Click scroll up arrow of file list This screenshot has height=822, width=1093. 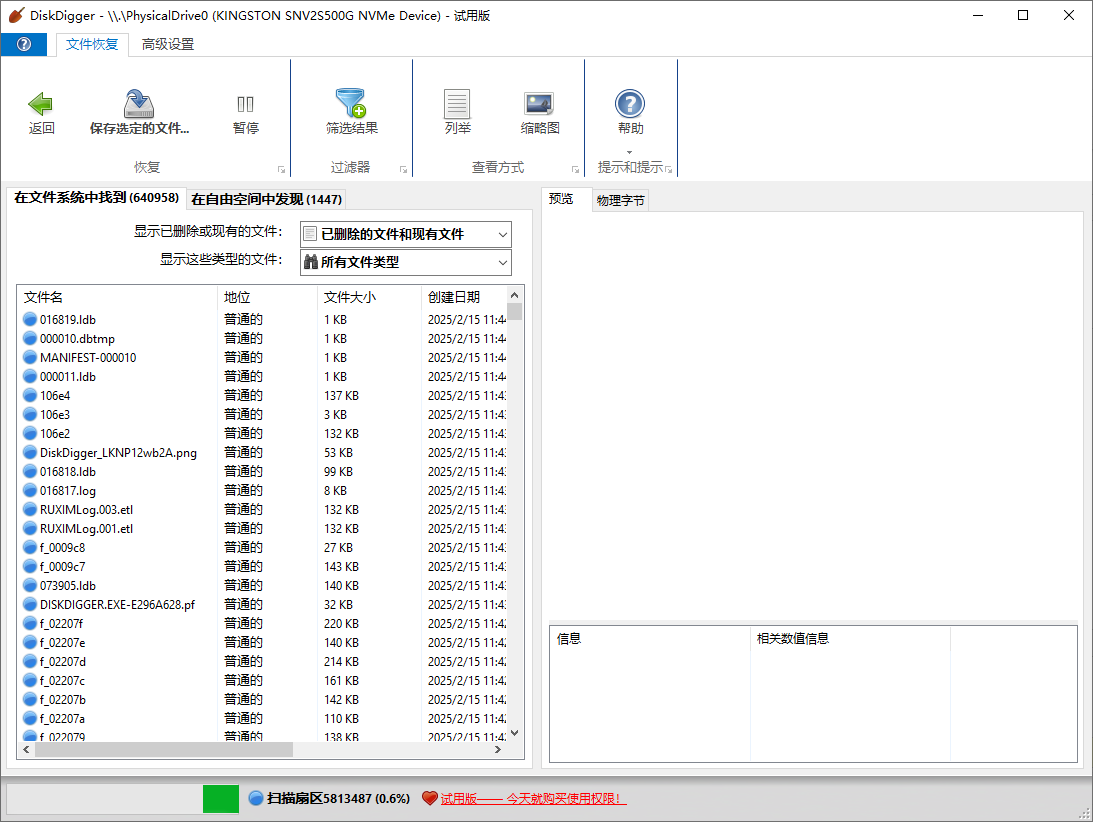pos(514,295)
